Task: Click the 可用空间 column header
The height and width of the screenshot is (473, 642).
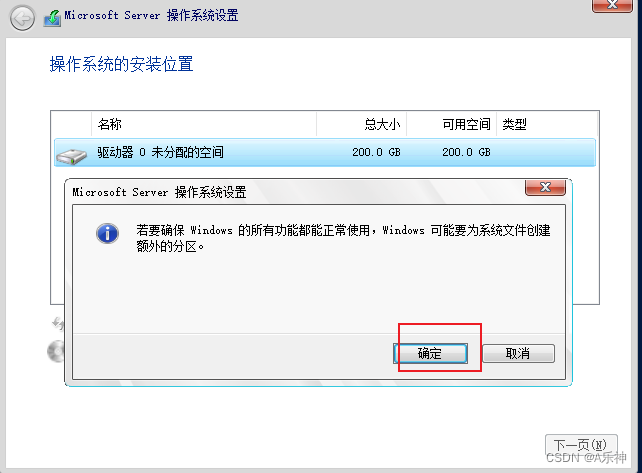Action: click(x=452, y=124)
